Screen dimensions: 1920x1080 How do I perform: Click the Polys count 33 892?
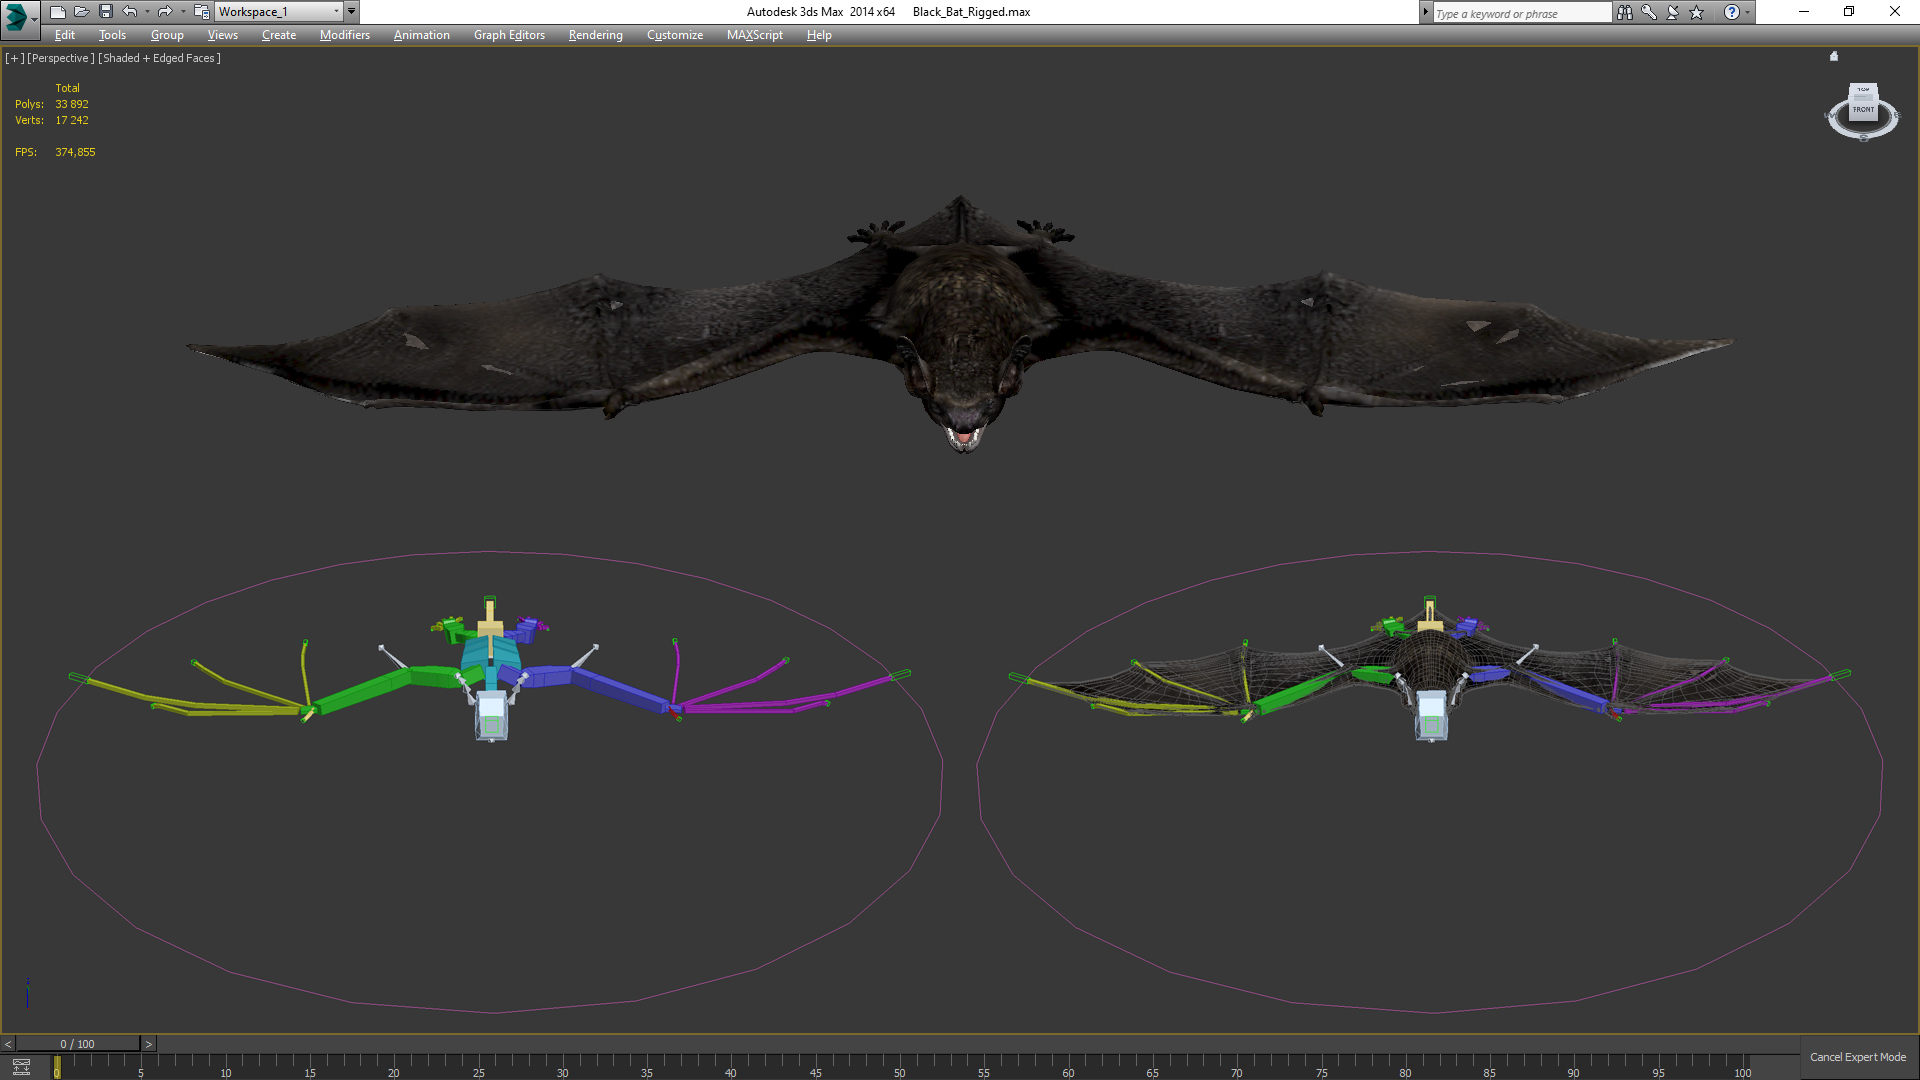click(x=72, y=104)
